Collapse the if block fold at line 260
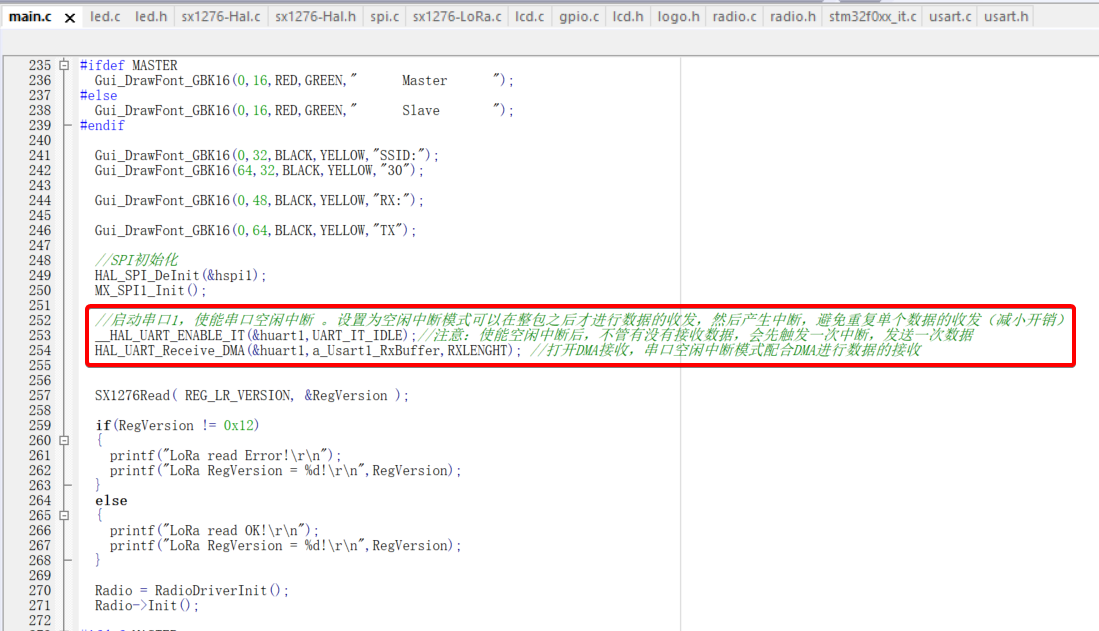1099x631 pixels. 65,441
